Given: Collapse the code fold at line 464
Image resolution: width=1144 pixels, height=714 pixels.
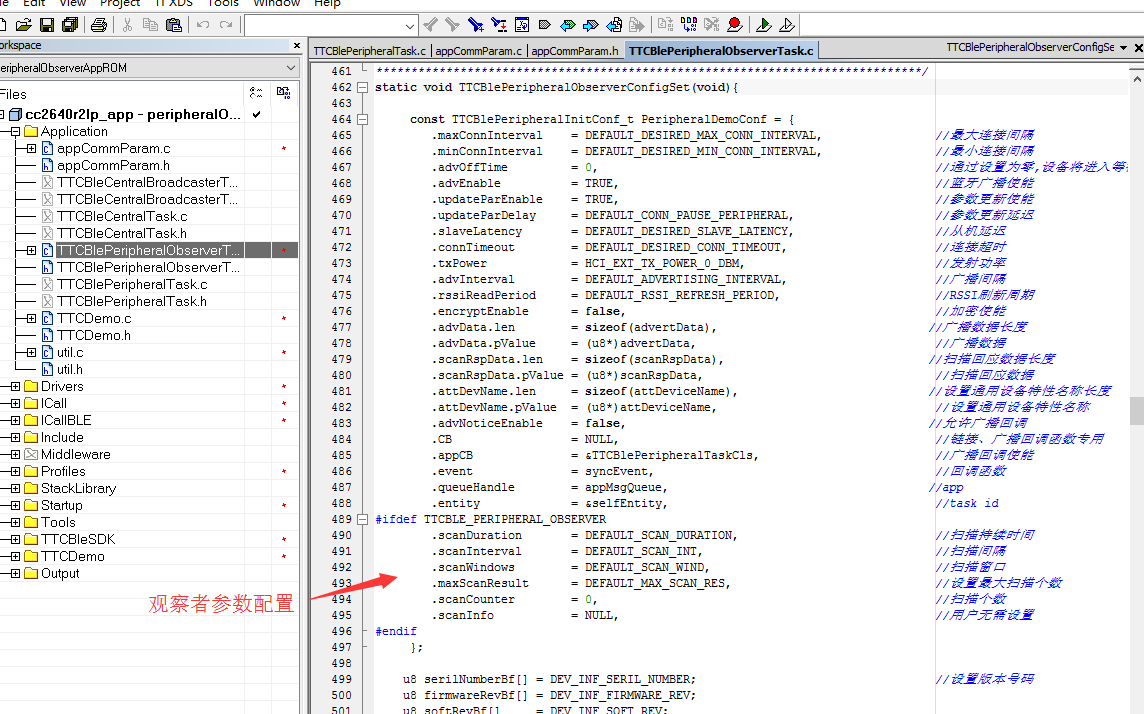Looking at the screenshot, I should coord(363,120).
